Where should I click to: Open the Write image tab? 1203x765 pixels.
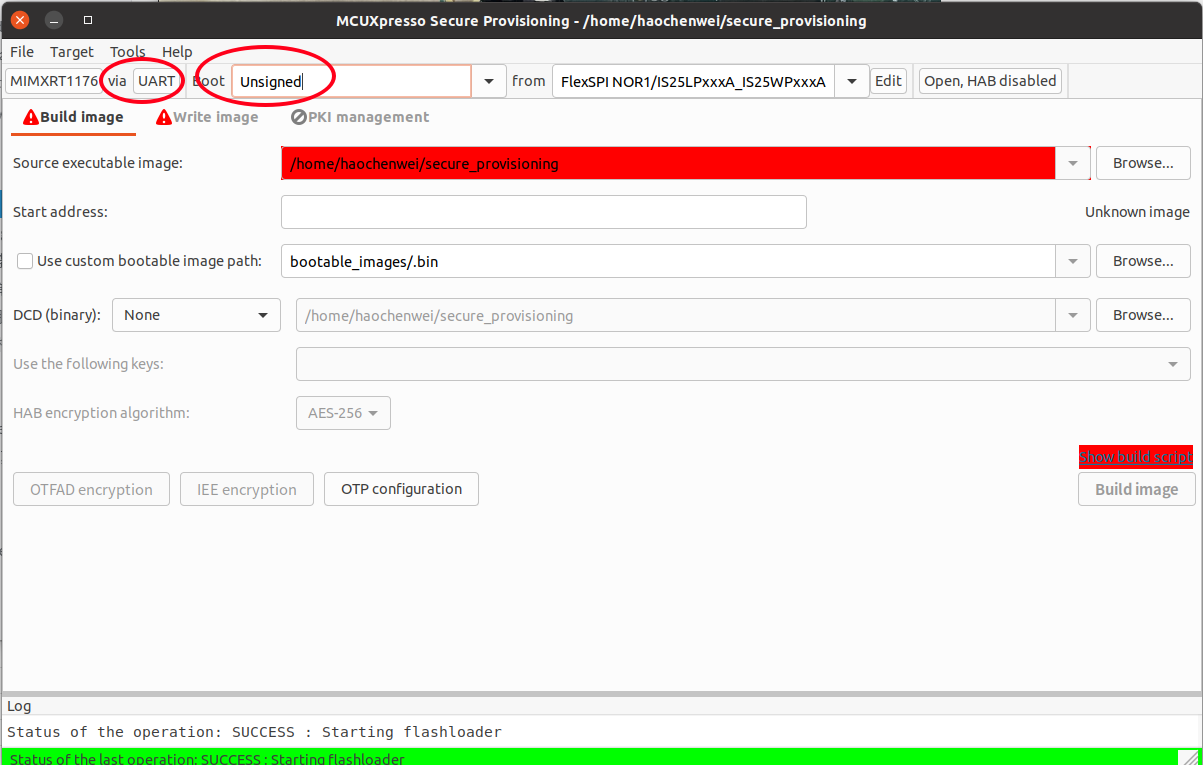[207, 117]
